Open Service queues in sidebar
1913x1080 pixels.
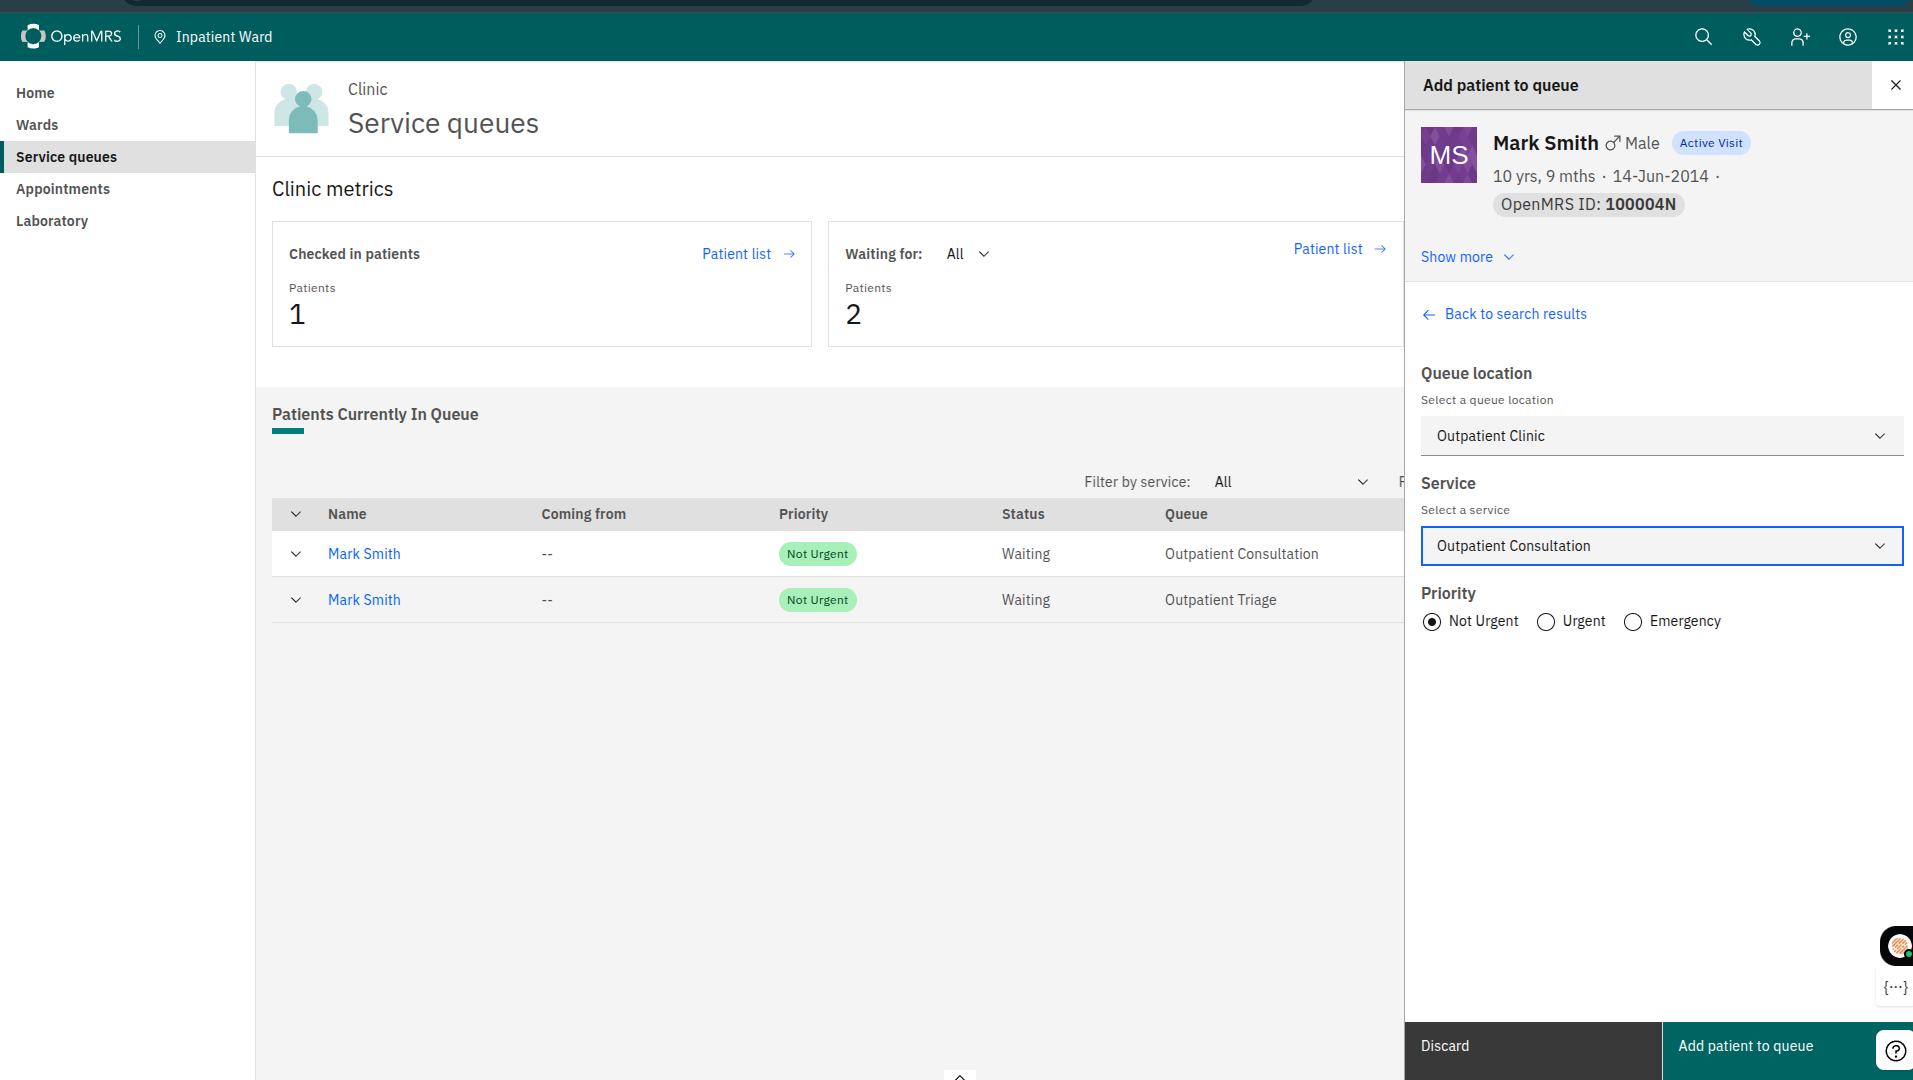pos(128,157)
